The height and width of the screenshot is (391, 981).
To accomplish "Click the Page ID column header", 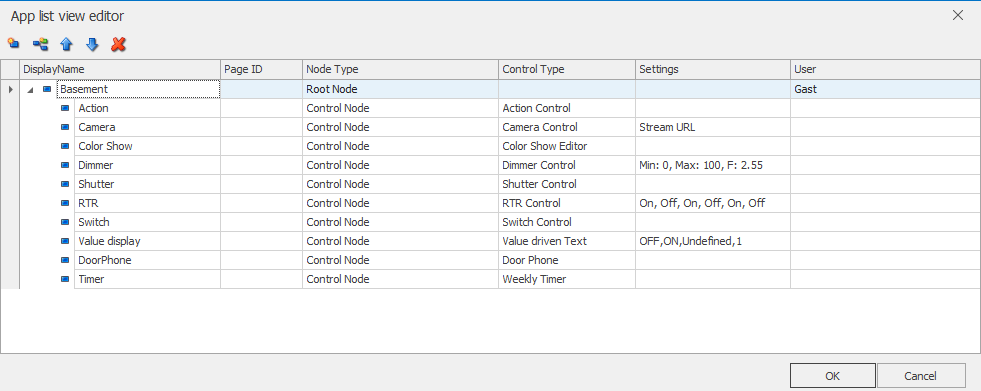I will point(262,69).
